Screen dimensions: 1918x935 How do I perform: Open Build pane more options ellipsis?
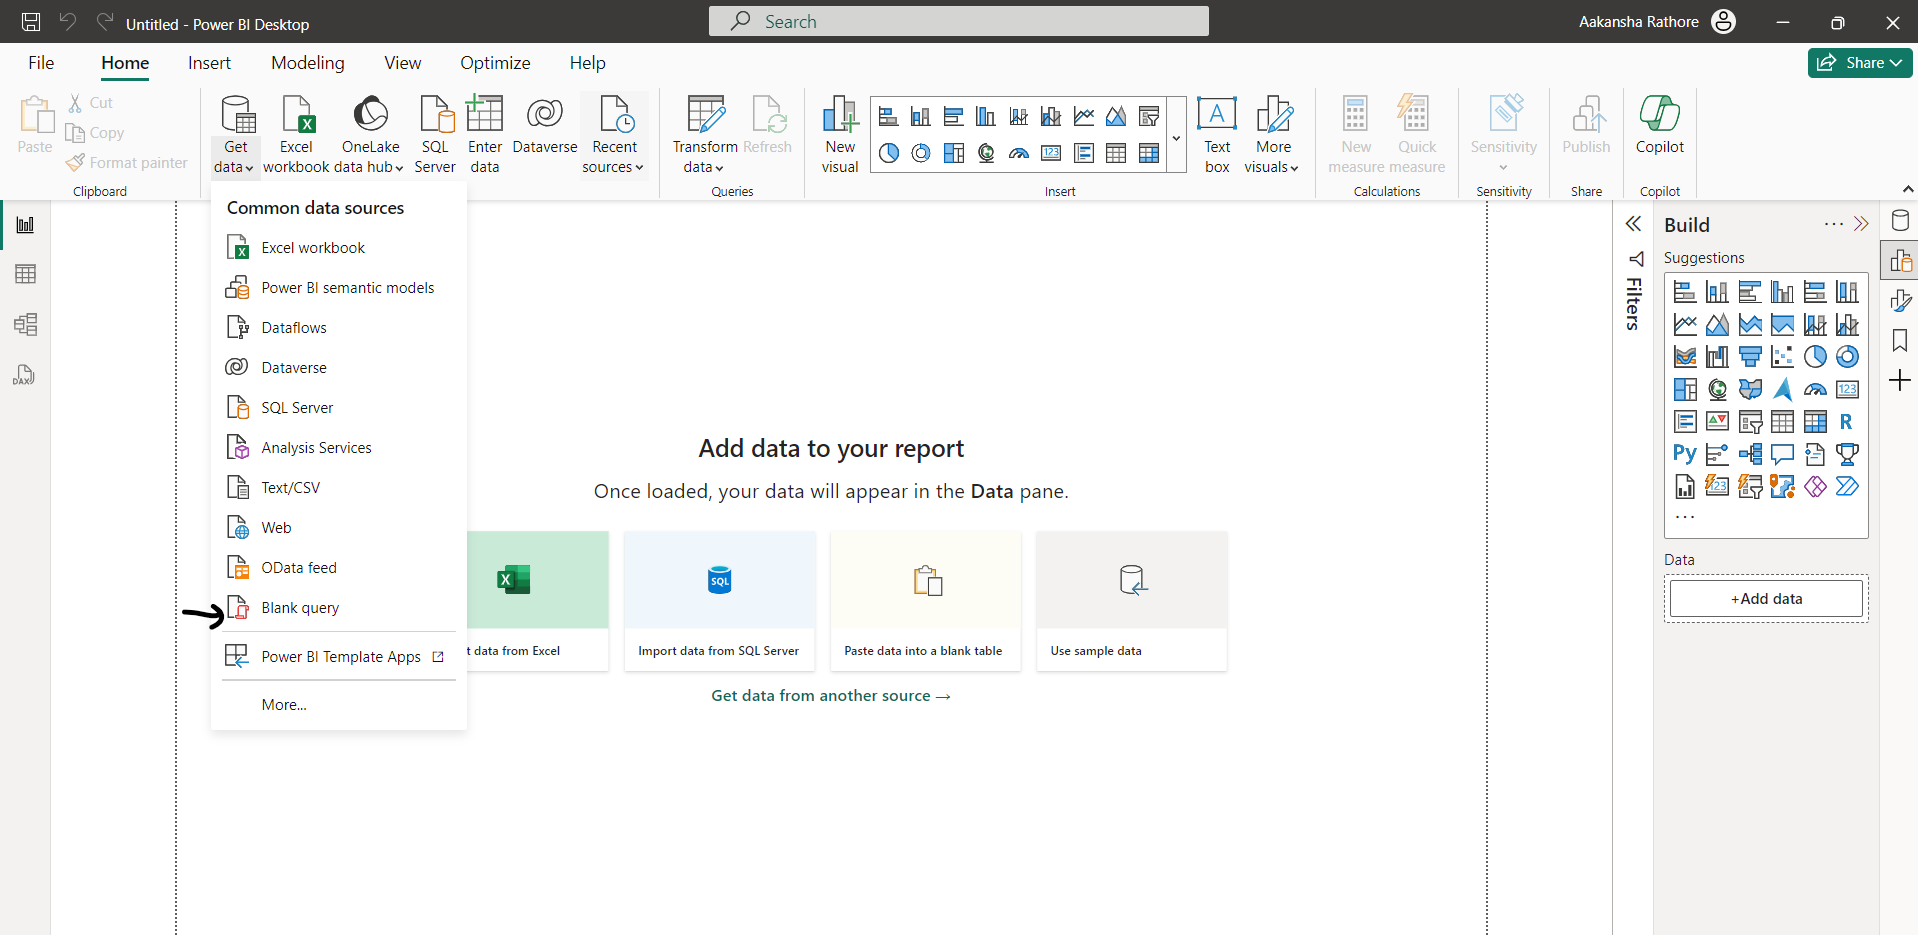point(1833,224)
